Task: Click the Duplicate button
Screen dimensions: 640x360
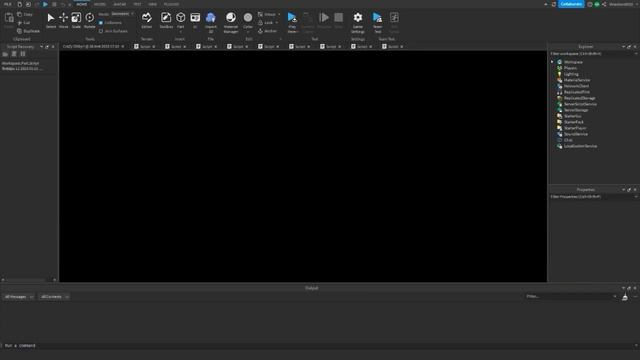Action: [29, 31]
